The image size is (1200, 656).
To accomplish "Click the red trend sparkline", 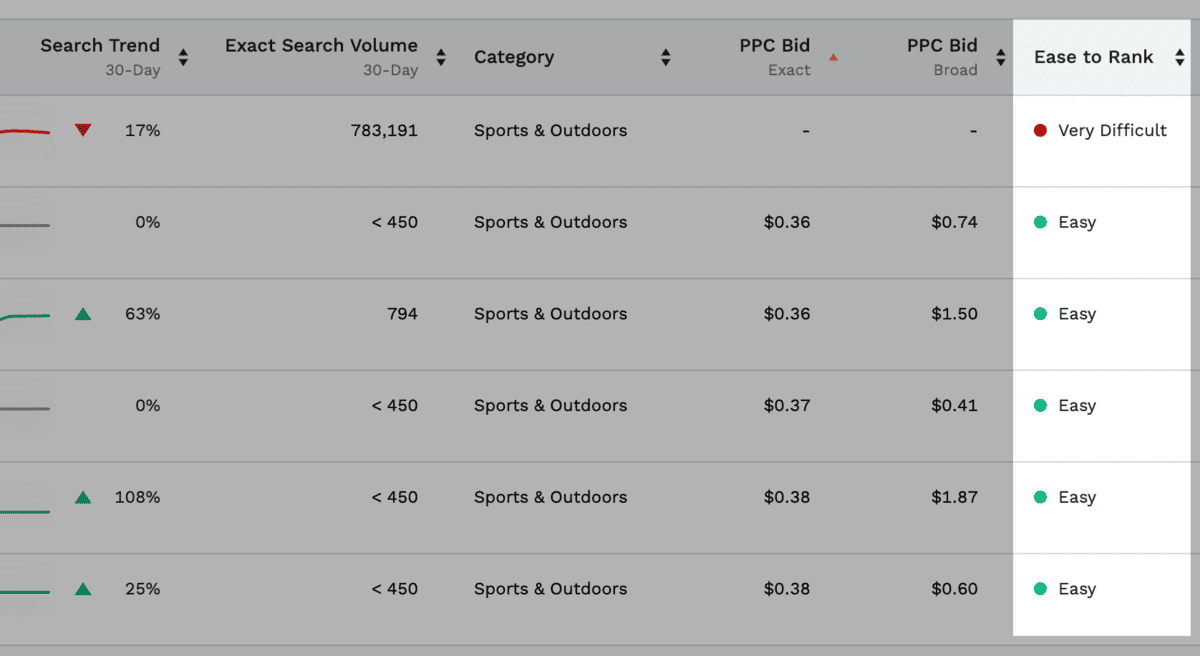I will pos(25,131).
